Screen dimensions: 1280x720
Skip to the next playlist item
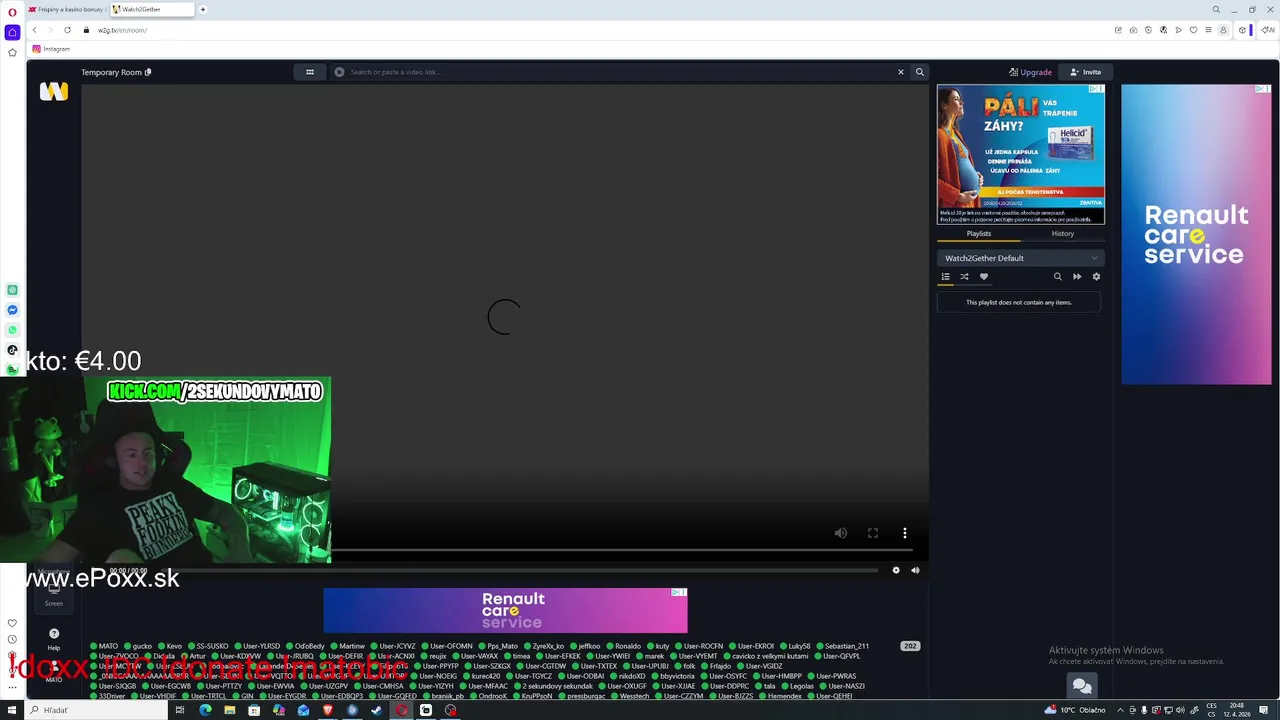point(1077,277)
